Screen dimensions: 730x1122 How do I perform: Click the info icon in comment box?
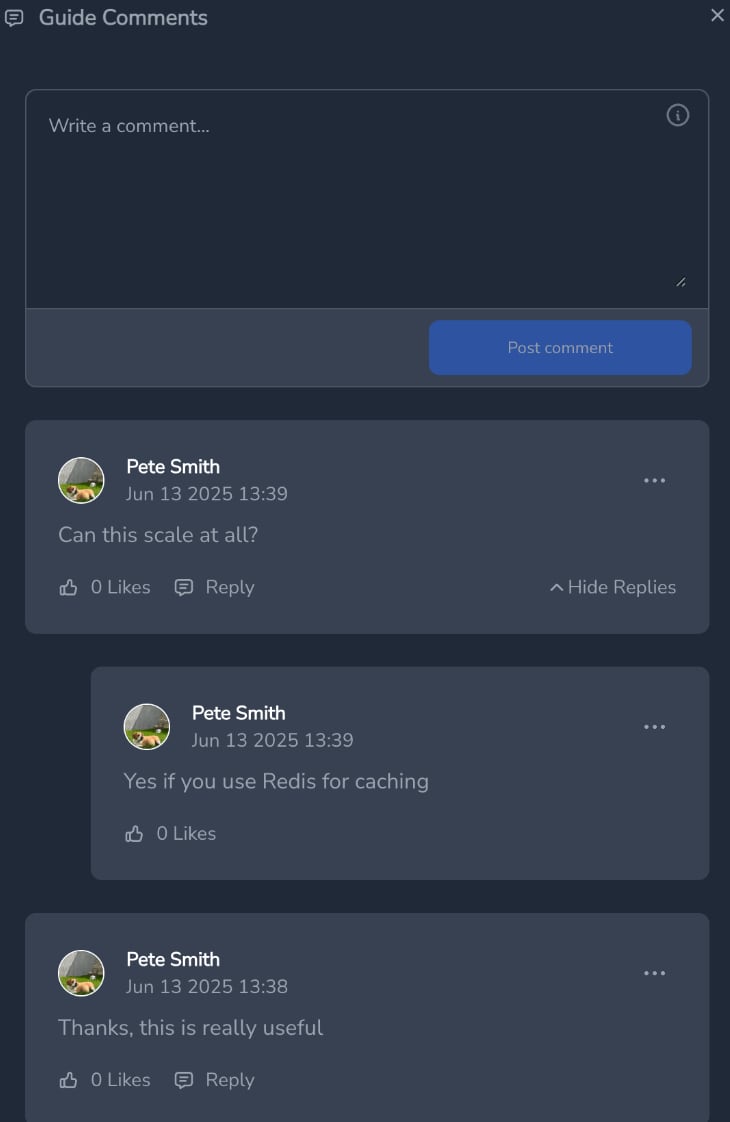click(x=677, y=115)
